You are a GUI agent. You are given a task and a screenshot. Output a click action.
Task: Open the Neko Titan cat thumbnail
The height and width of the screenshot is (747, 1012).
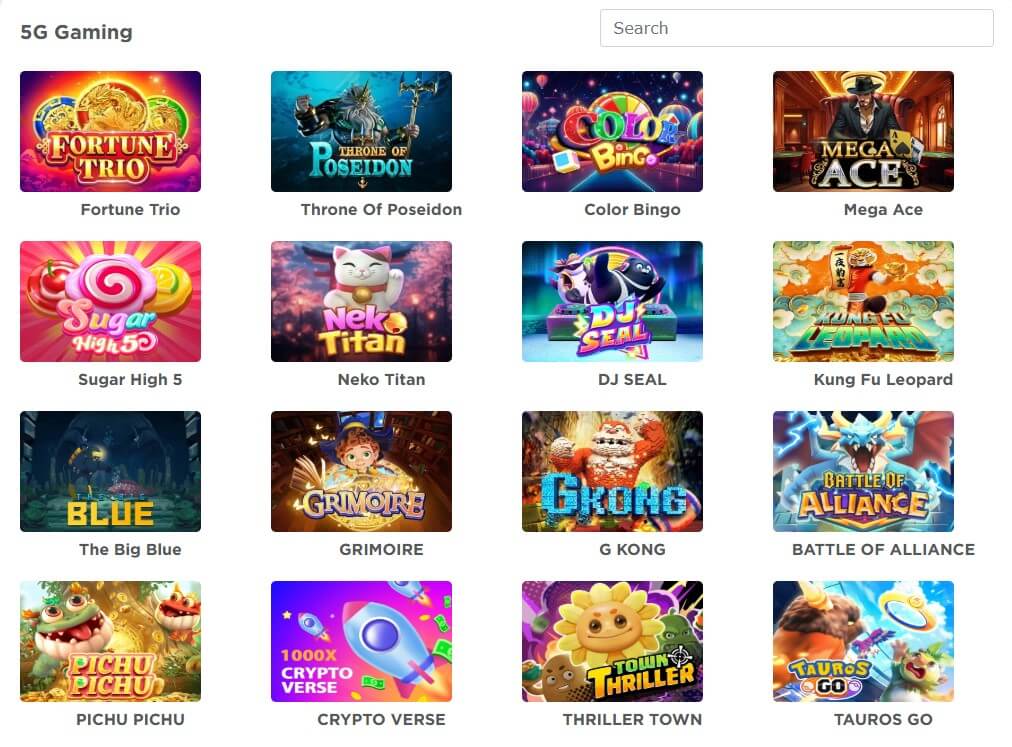coord(361,302)
